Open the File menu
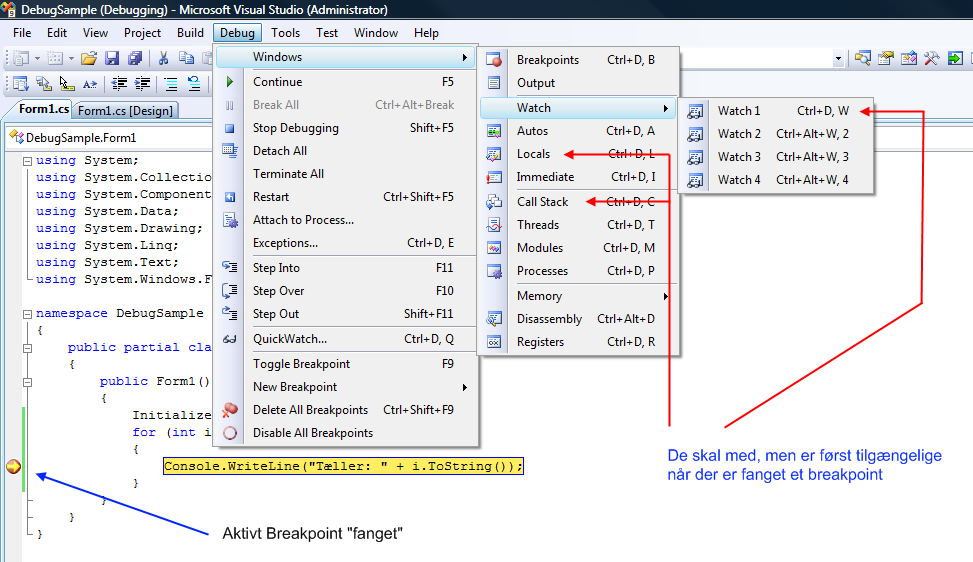Image resolution: width=973 pixels, height=562 pixels. coord(22,33)
